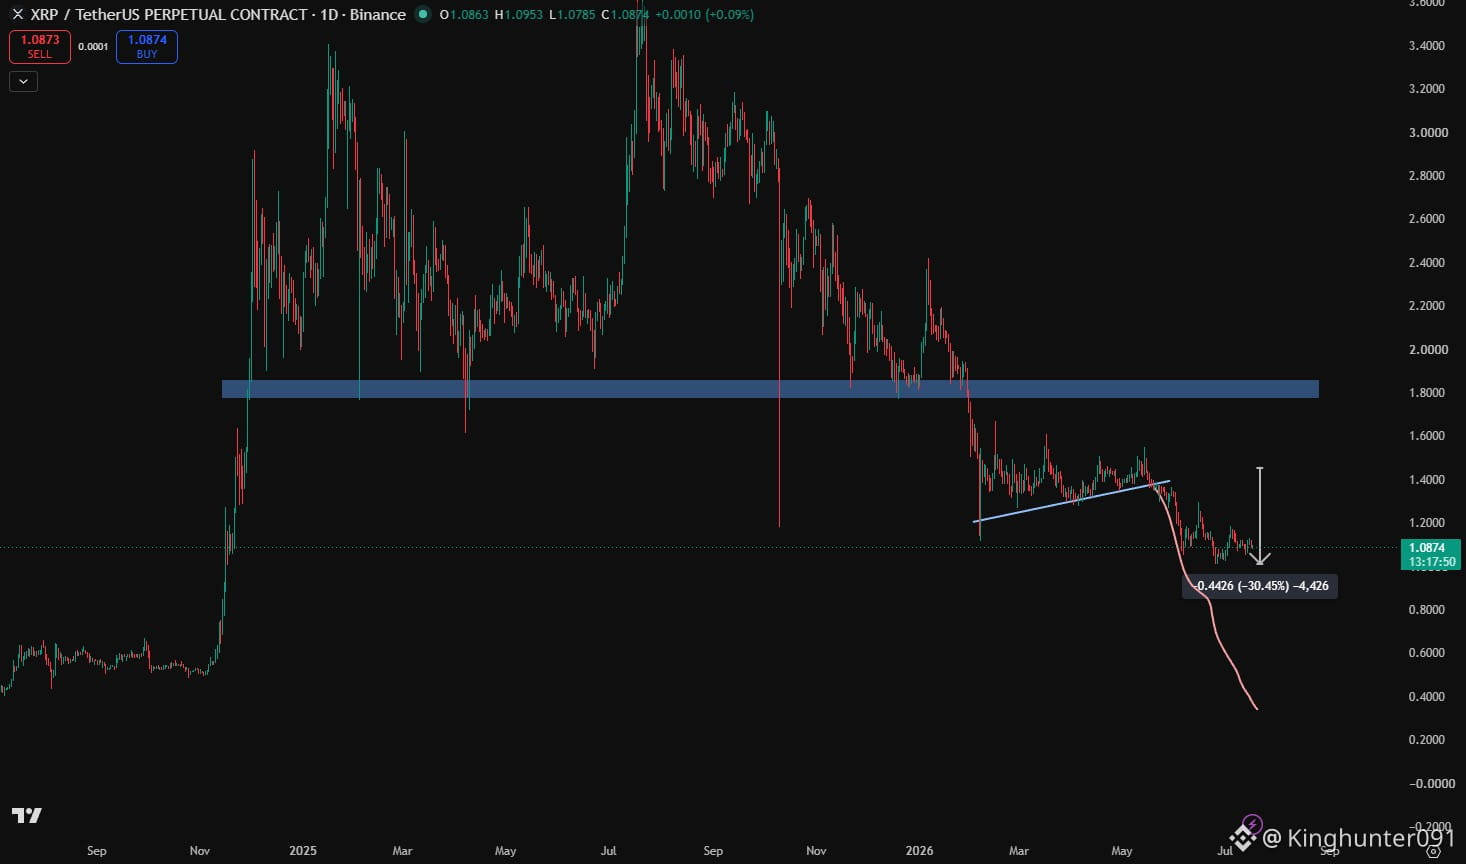Expand the legend chevron below SELL button

pos(23,82)
